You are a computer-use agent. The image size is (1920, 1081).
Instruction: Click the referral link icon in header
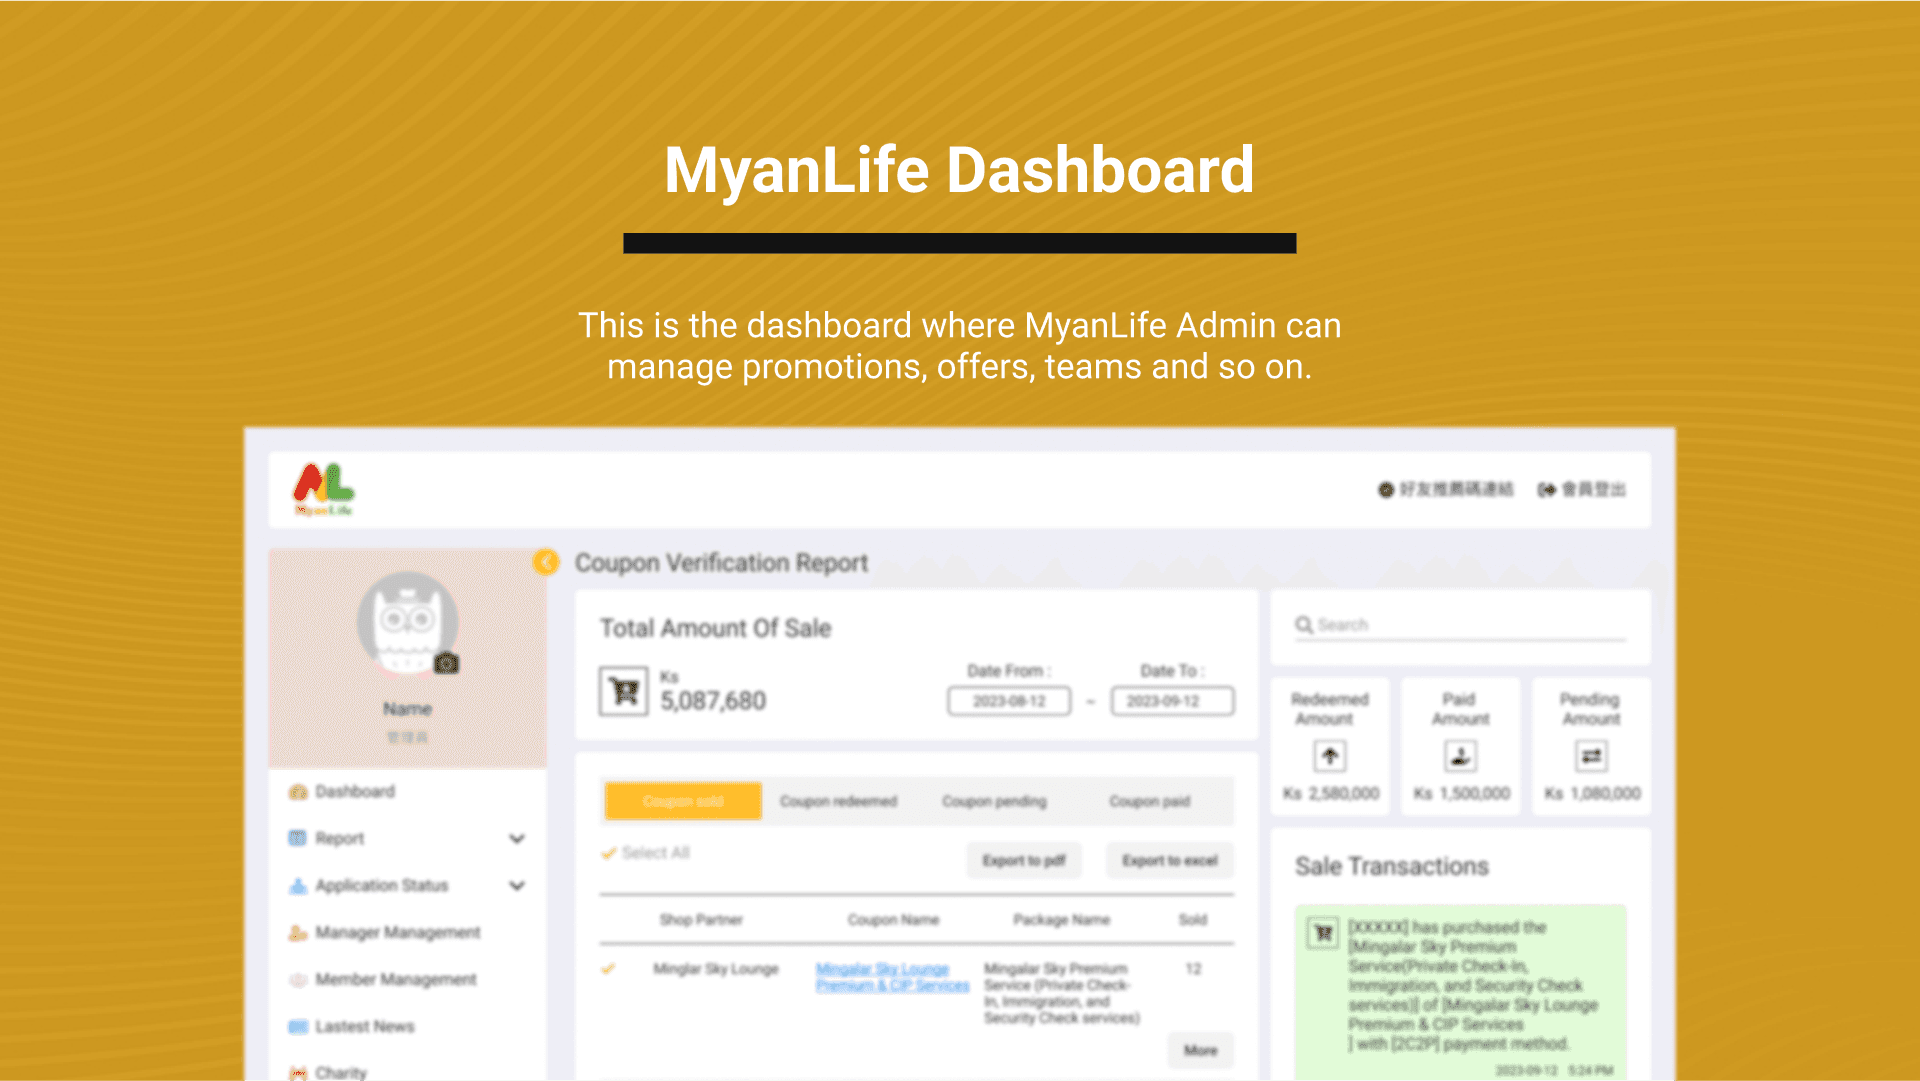click(1386, 489)
